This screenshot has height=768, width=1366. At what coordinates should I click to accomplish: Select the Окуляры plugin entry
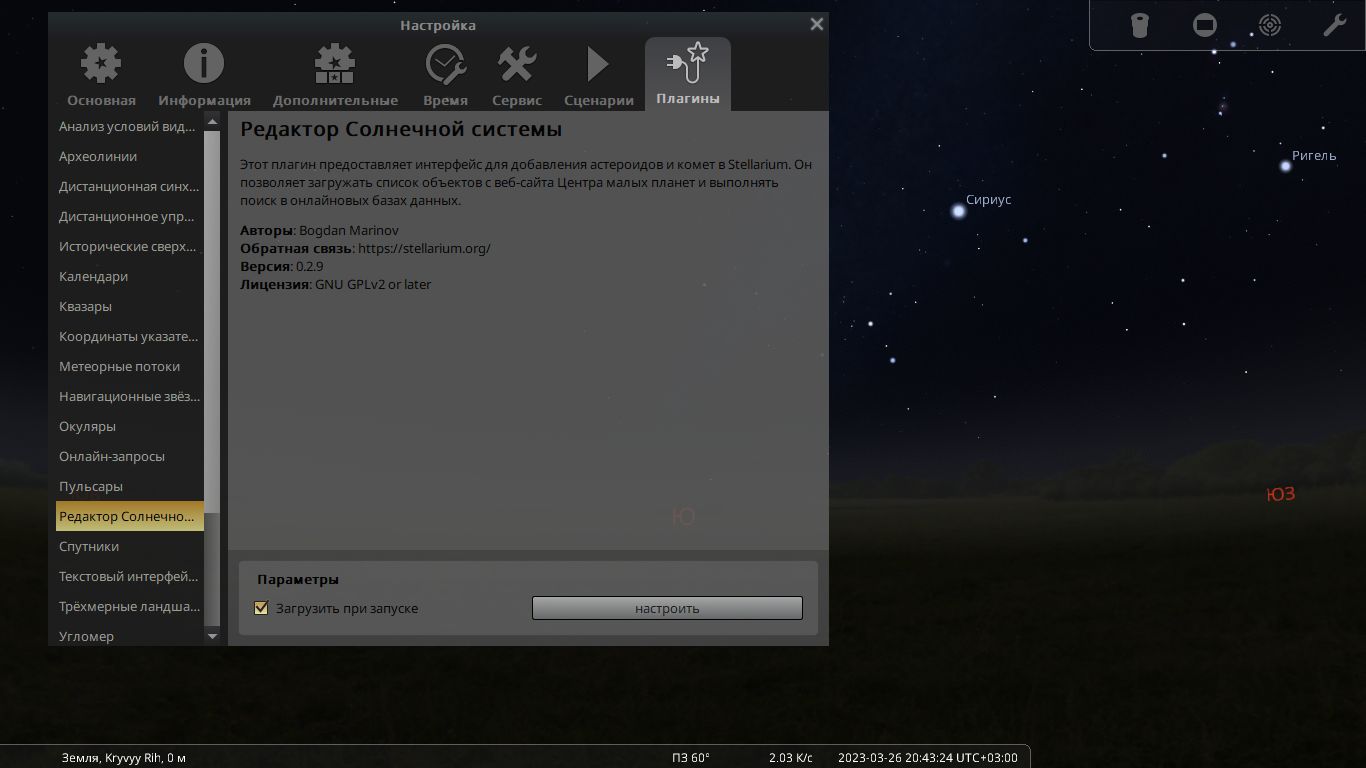88,426
